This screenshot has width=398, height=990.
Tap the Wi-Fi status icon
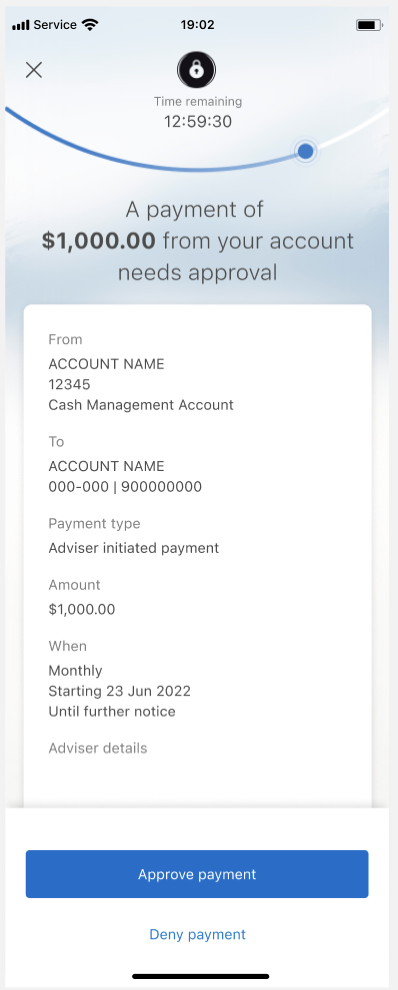(x=91, y=25)
